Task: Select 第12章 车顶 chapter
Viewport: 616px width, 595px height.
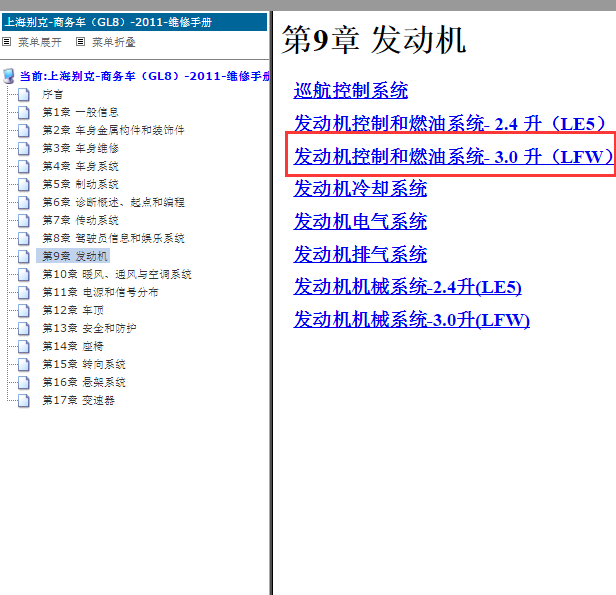Action: tap(73, 311)
